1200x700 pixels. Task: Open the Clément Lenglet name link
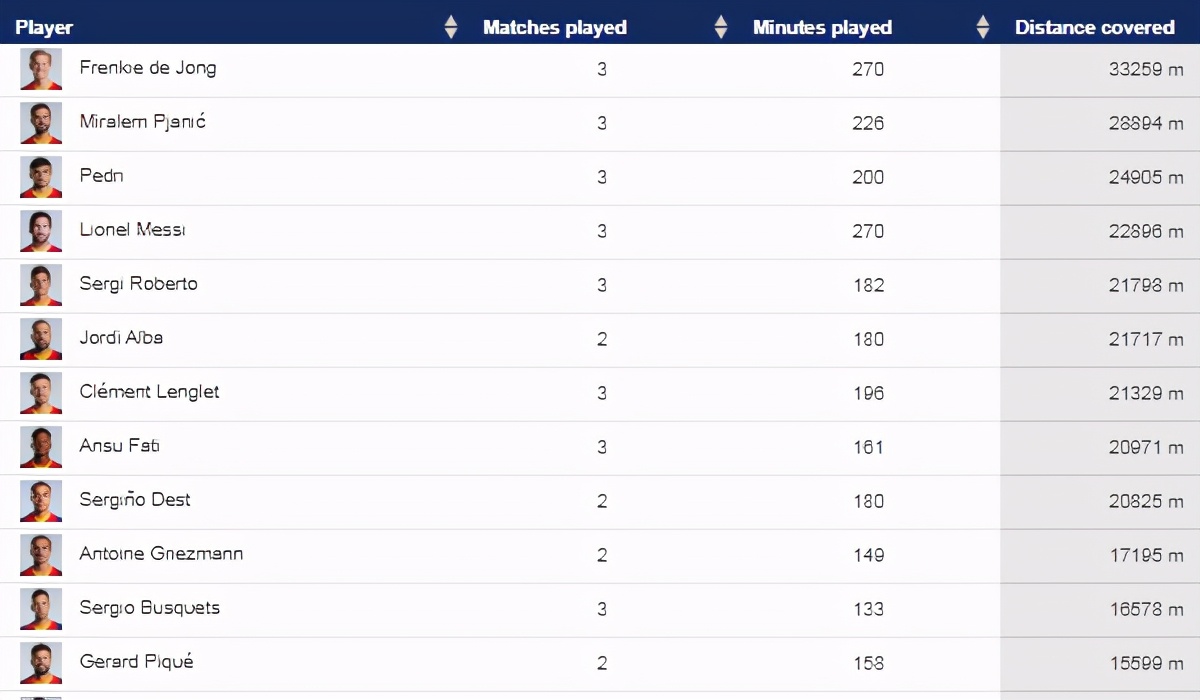[149, 392]
